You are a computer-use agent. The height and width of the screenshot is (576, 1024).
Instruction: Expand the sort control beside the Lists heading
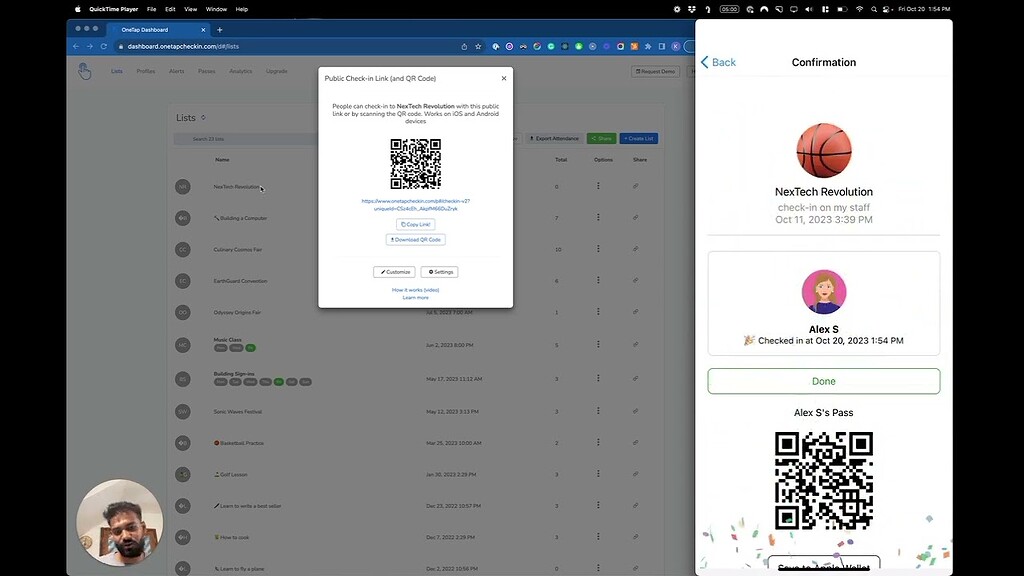tap(203, 118)
